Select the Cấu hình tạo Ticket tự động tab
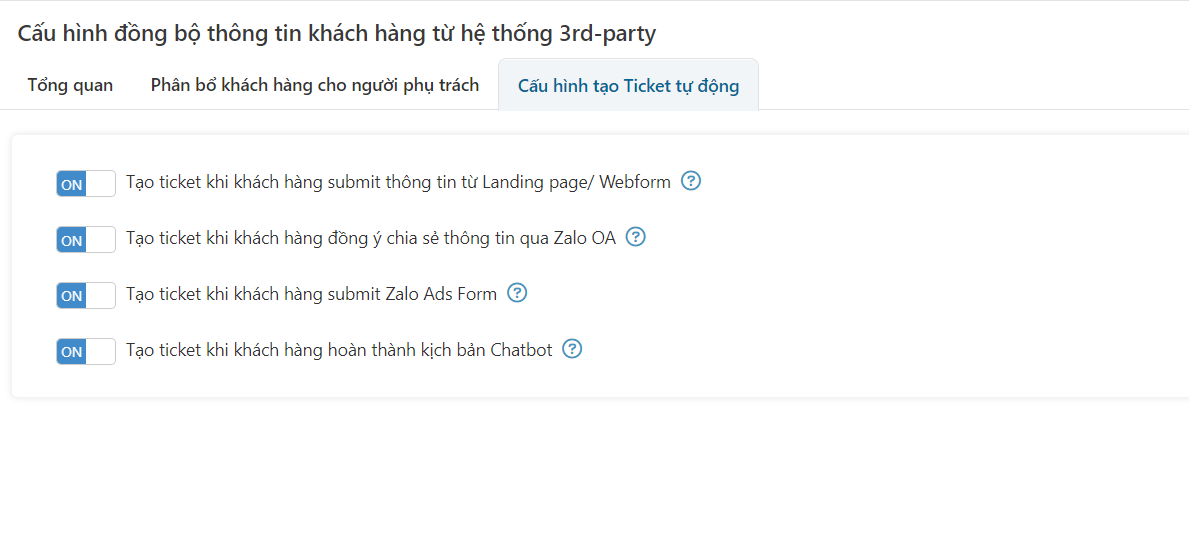Viewport: 1189px width, 547px height. [x=629, y=85]
